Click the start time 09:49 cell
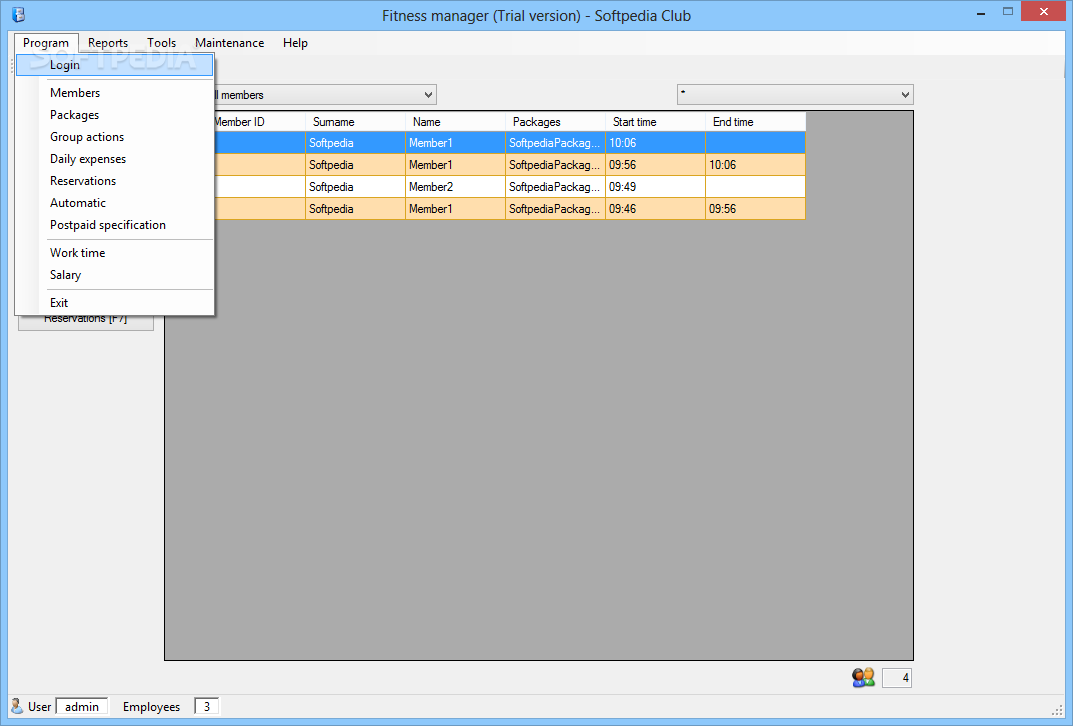The height and width of the screenshot is (726, 1073). click(655, 187)
